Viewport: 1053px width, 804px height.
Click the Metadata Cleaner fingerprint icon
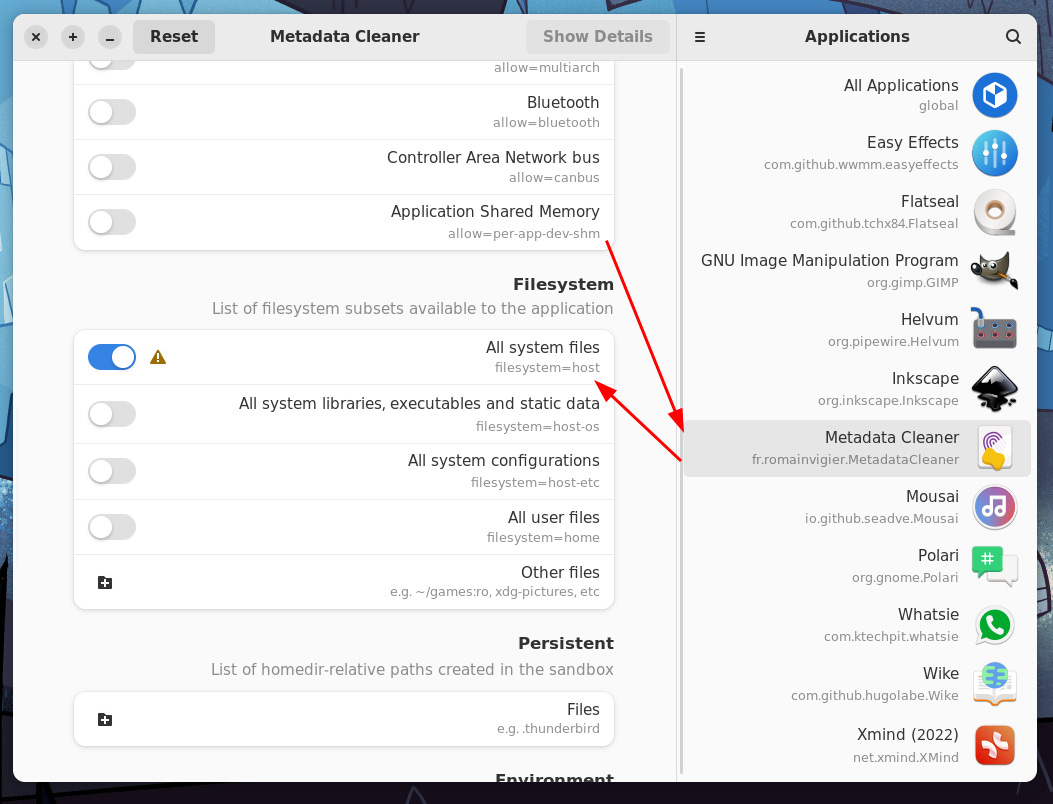tap(995, 448)
